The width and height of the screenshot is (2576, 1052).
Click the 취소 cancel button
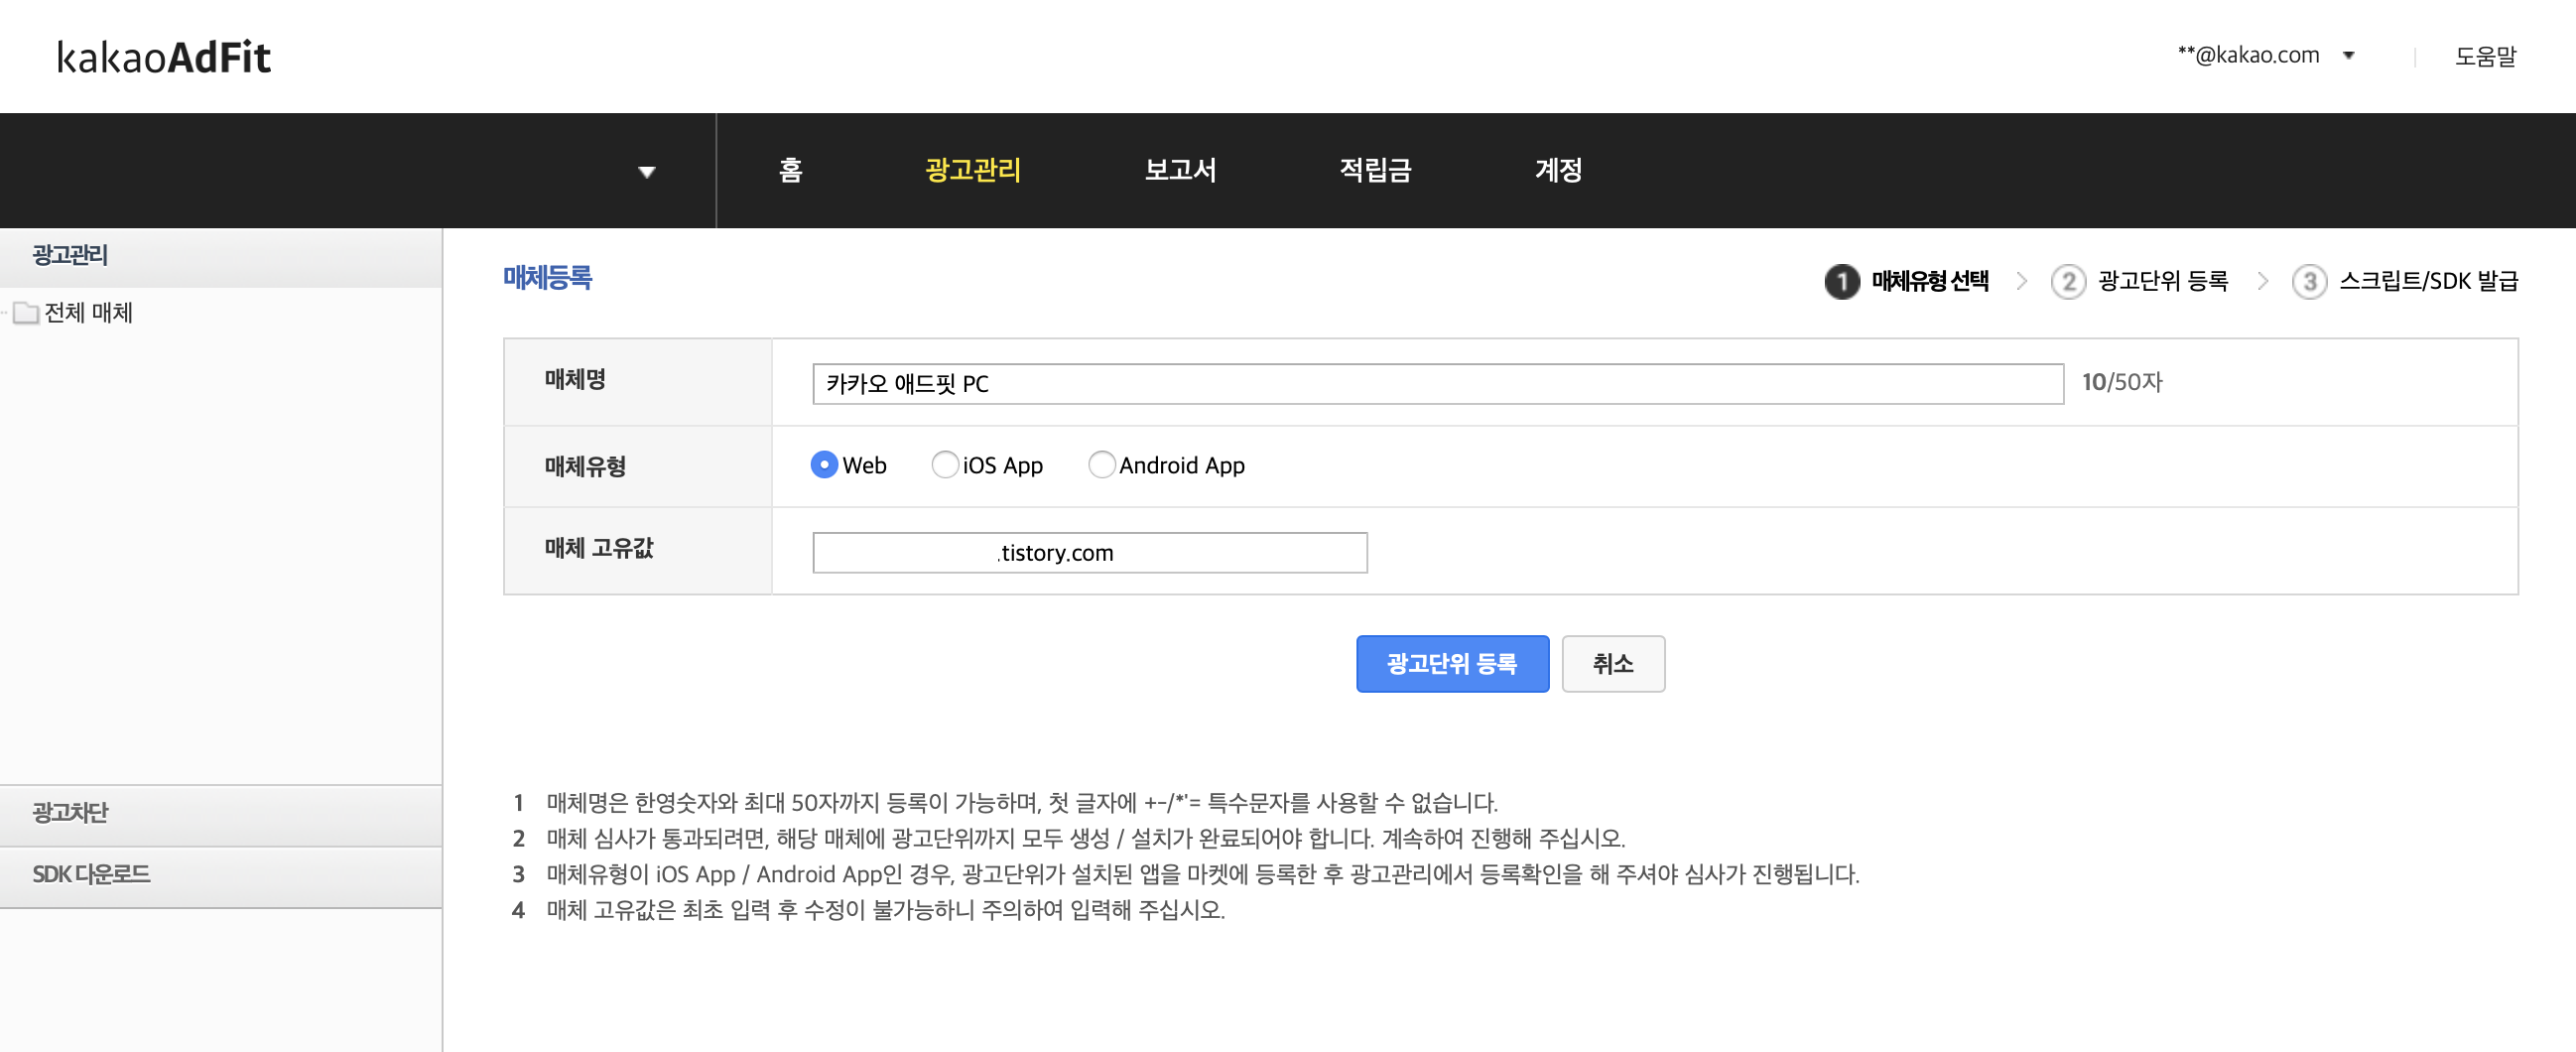(x=1613, y=663)
